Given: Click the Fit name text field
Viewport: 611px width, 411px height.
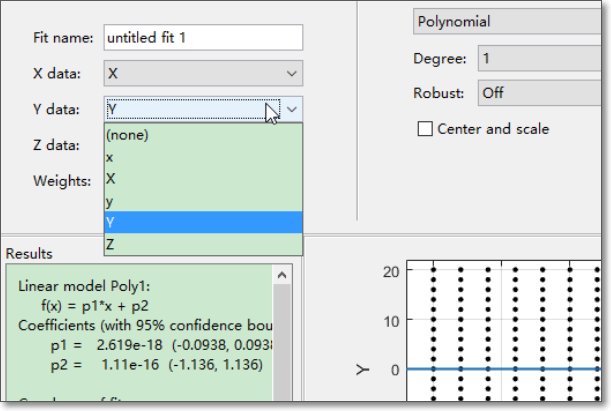Looking at the screenshot, I should pyautogui.click(x=203, y=37).
